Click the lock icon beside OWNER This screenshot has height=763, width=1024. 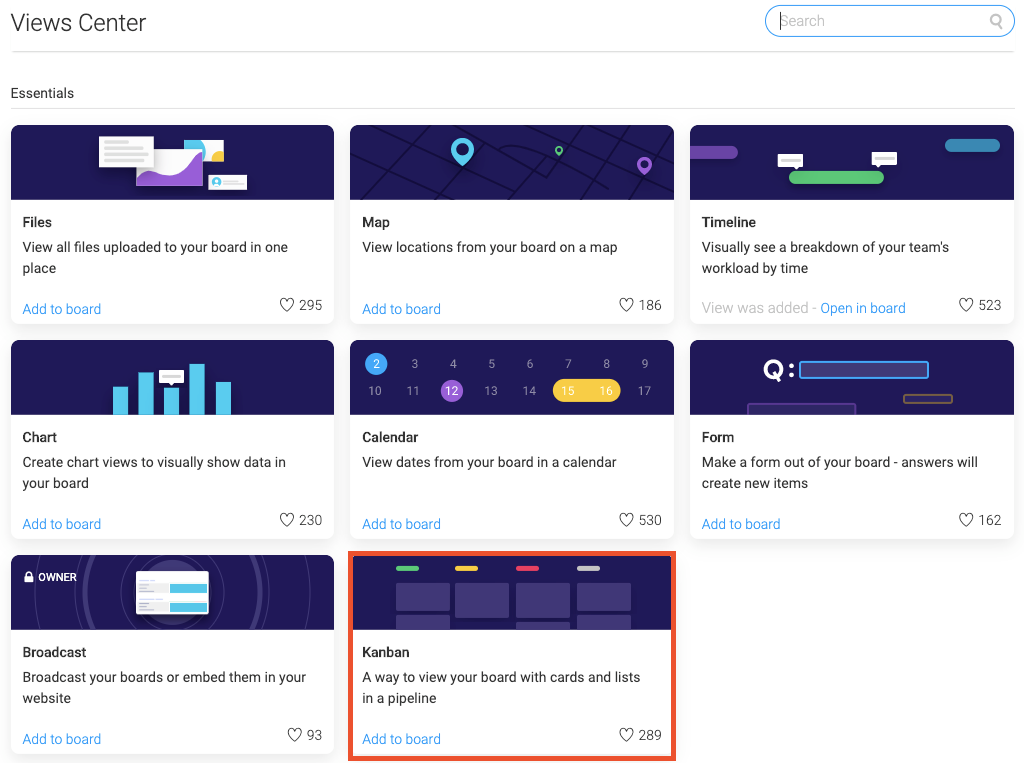click(29, 577)
